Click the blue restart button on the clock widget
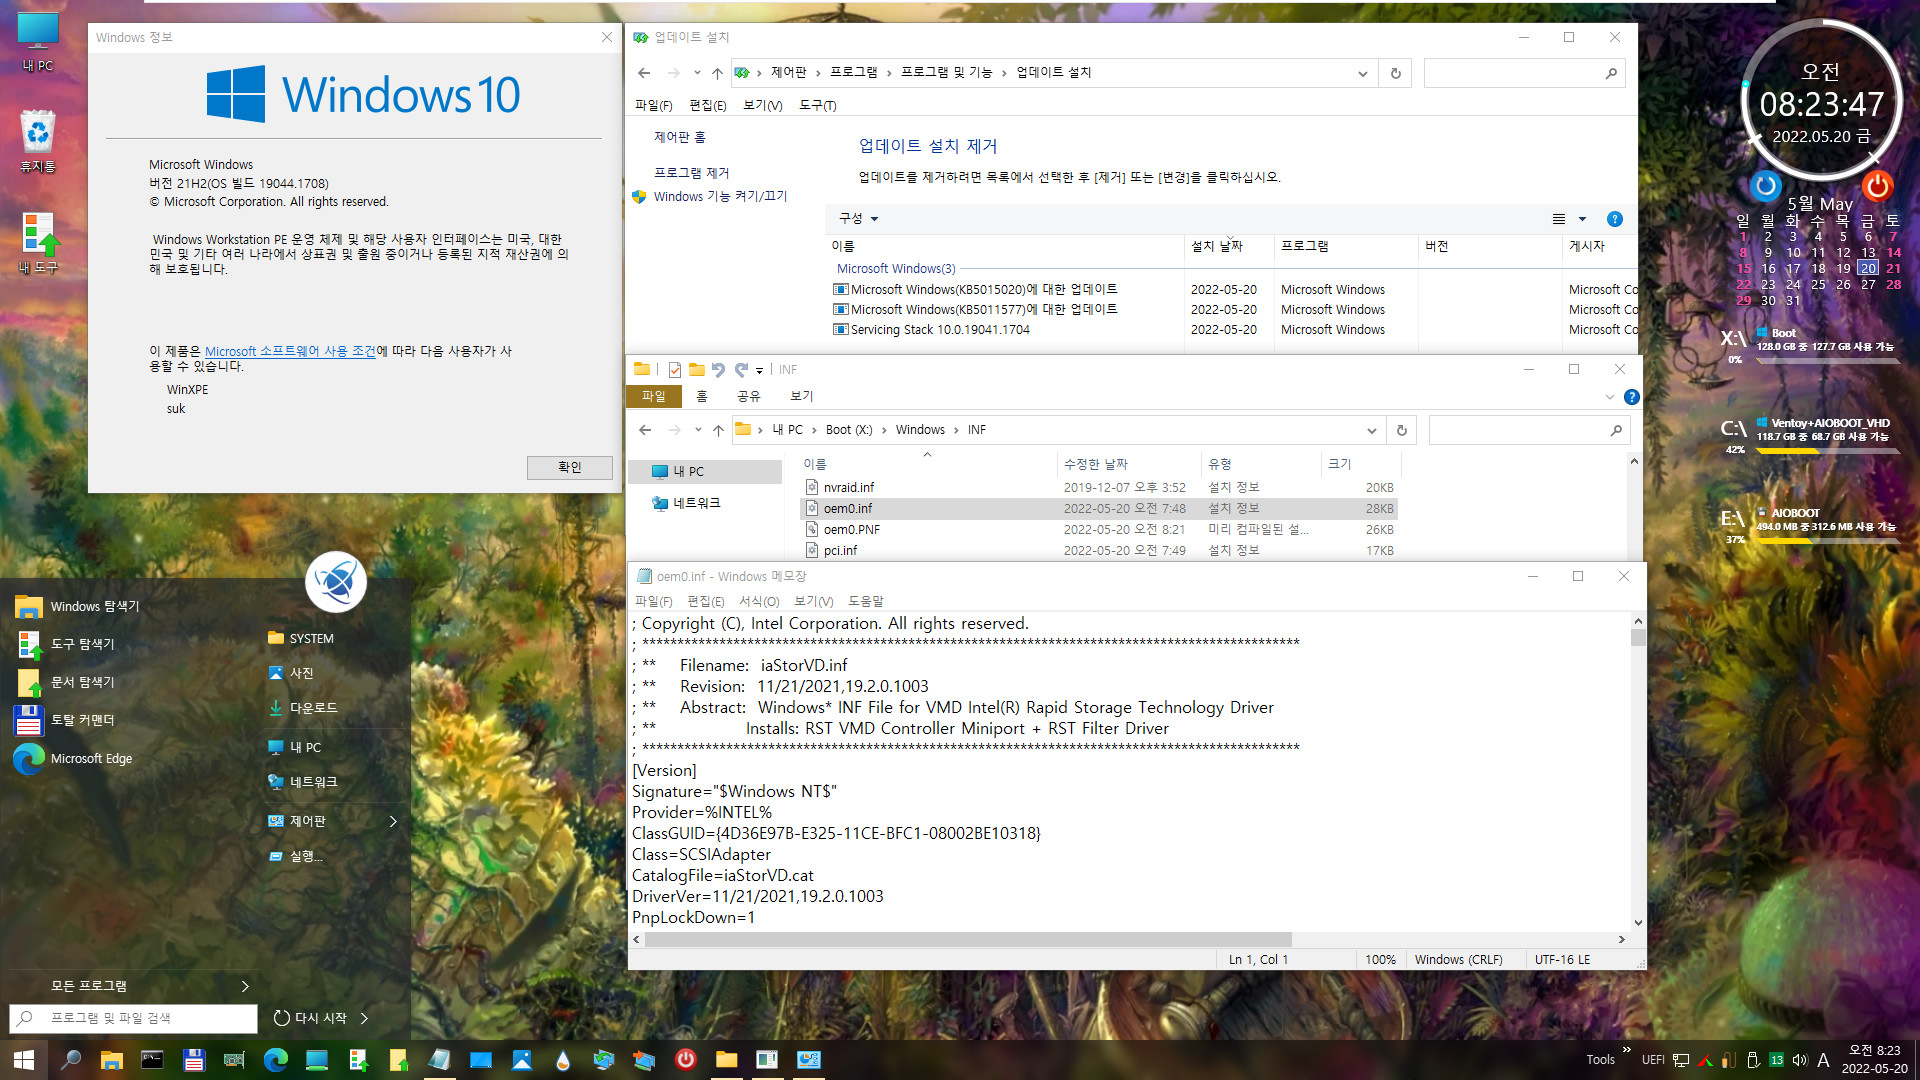This screenshot has width=1920, height=1080. (x=1766, y=185)
